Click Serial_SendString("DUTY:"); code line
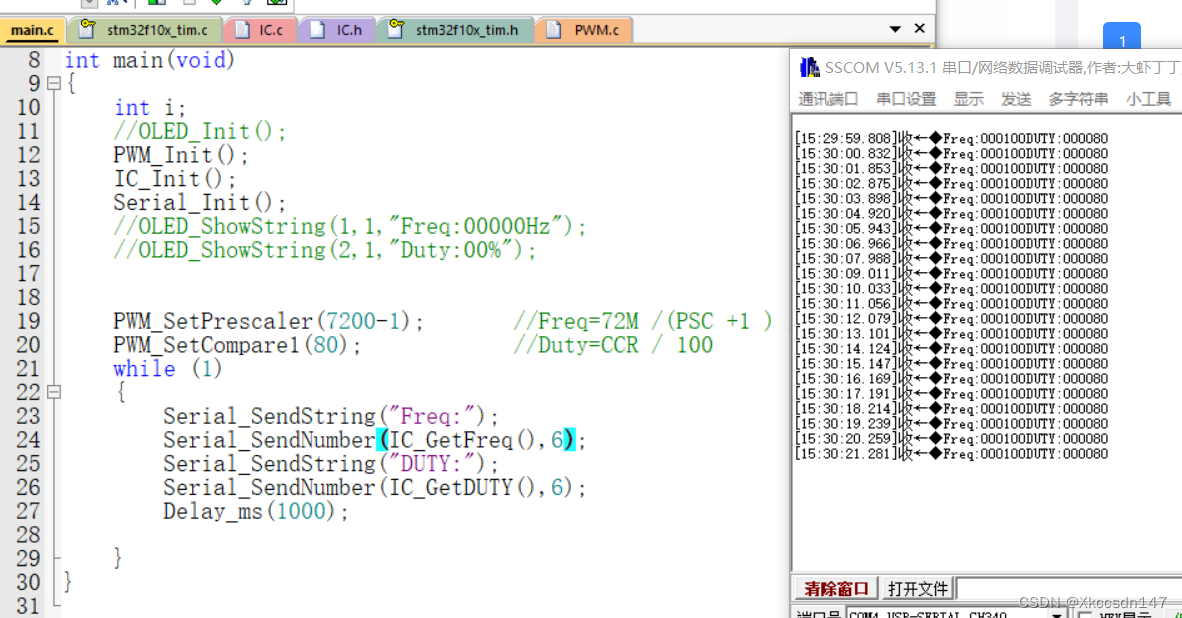The image size is (1182, 618). point(331,464)
